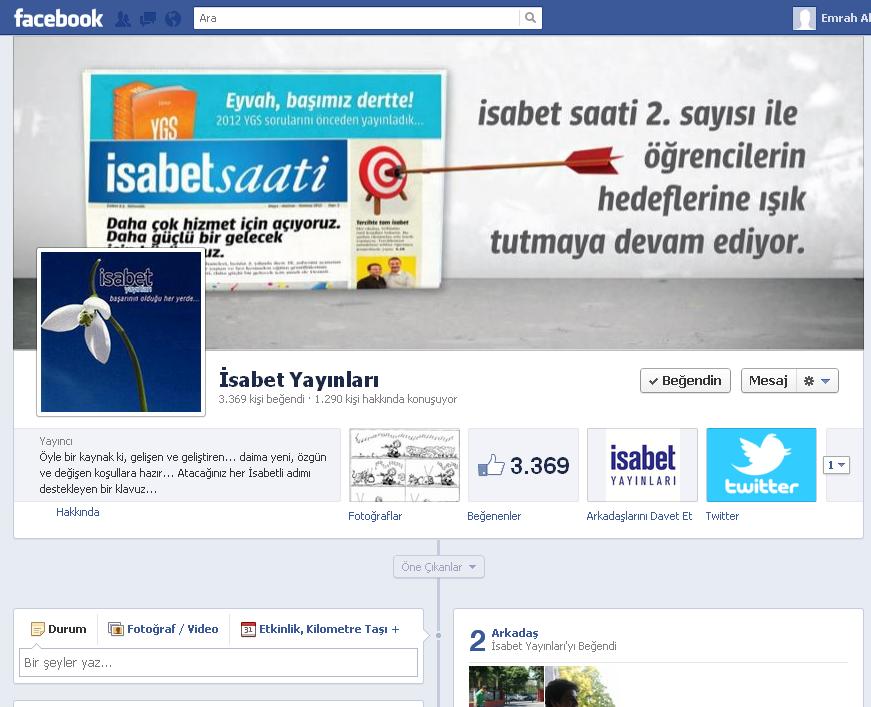Open the 3.369 likes thumbs-up tile
This screenshot has height=707, width=871.
click(523, 465)
